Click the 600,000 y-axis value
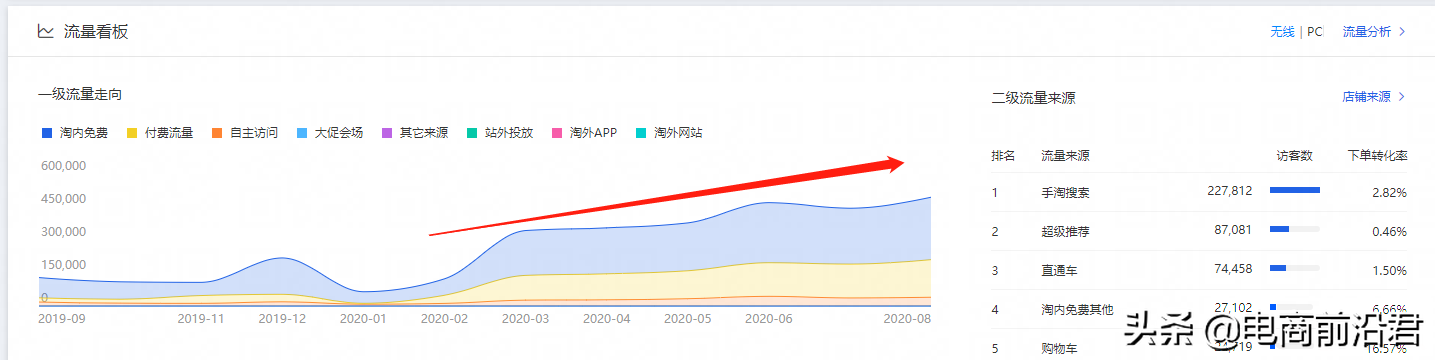This screenshot has height=360, width=1435. (63, 165)
